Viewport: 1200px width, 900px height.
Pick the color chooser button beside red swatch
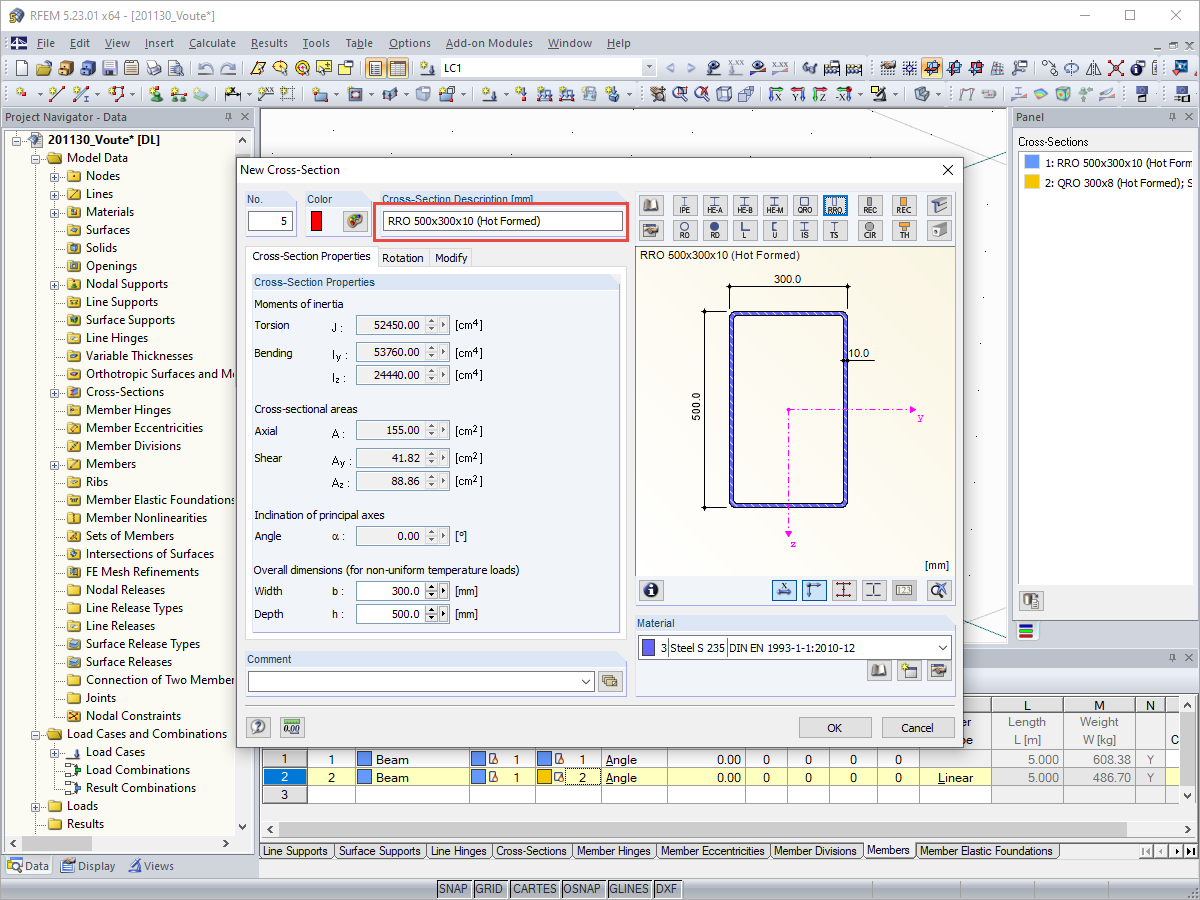click(355, 220)
